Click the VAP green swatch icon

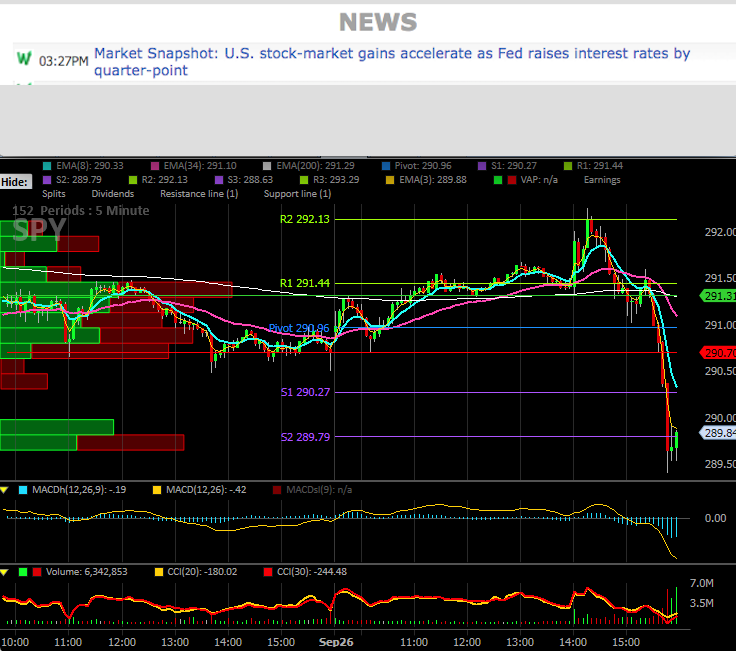[498, 180]
